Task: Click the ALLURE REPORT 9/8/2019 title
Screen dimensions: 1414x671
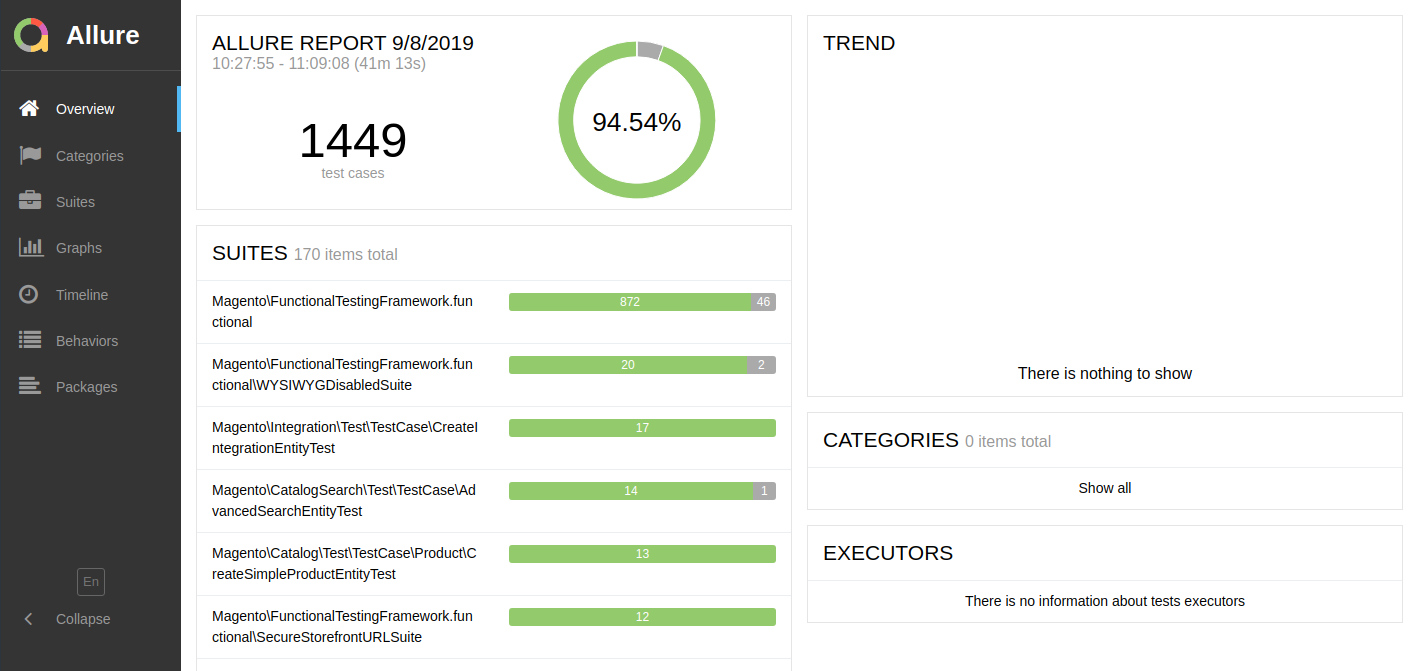Action: point(343,43)
